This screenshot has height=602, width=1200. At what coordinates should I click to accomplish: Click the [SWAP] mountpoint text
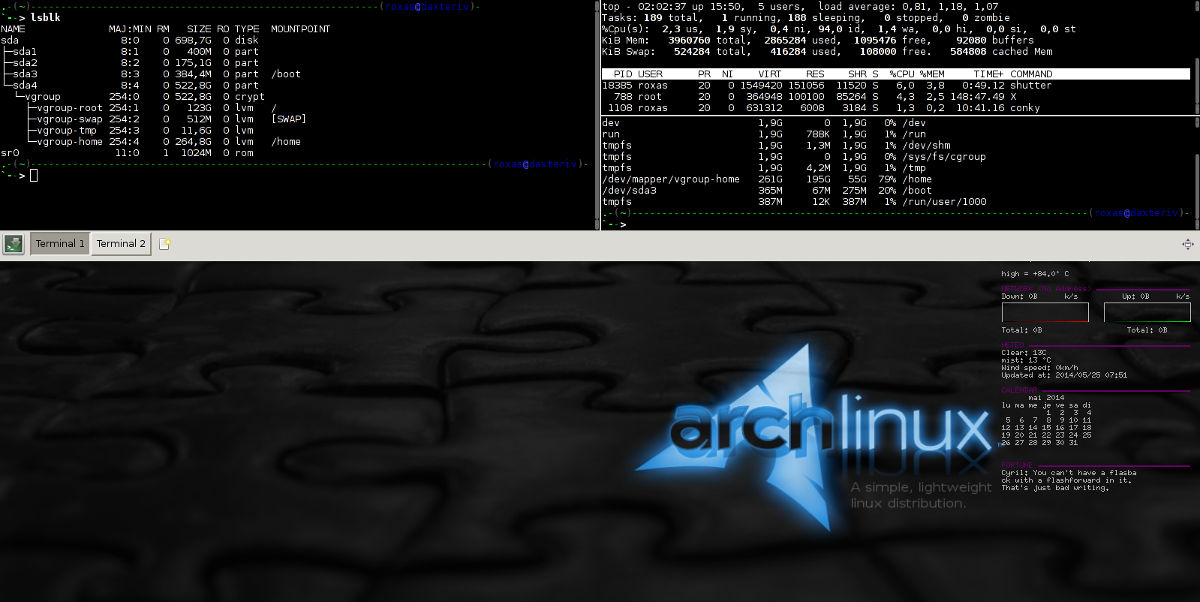click(288, 119)
